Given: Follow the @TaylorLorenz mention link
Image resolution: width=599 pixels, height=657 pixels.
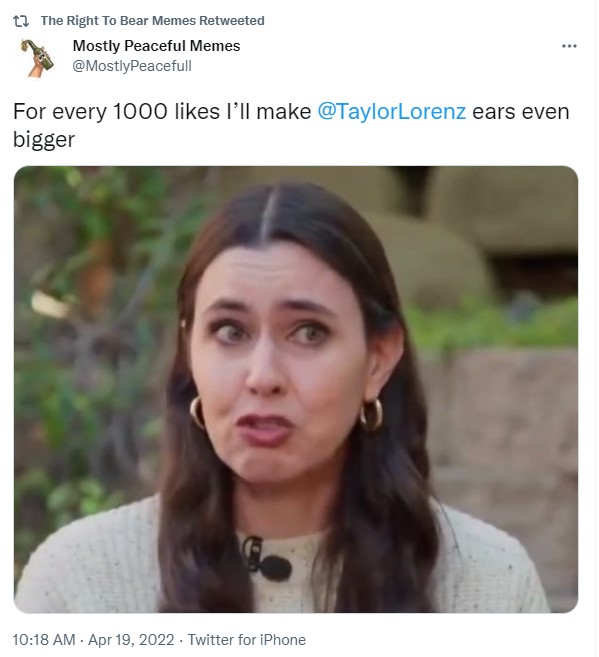Looking at the screenshot, I should pos(391,111).
